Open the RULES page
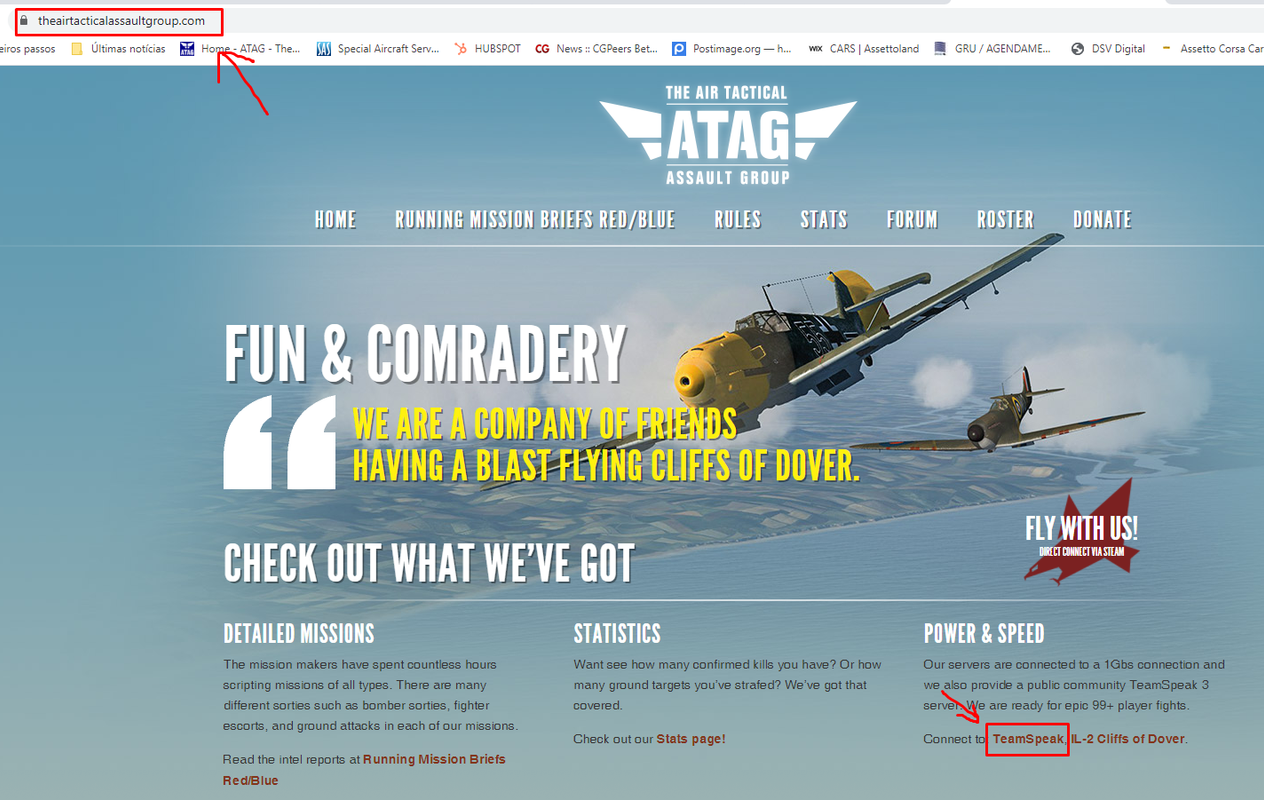 pyautogui.click(x=738, y=220)
